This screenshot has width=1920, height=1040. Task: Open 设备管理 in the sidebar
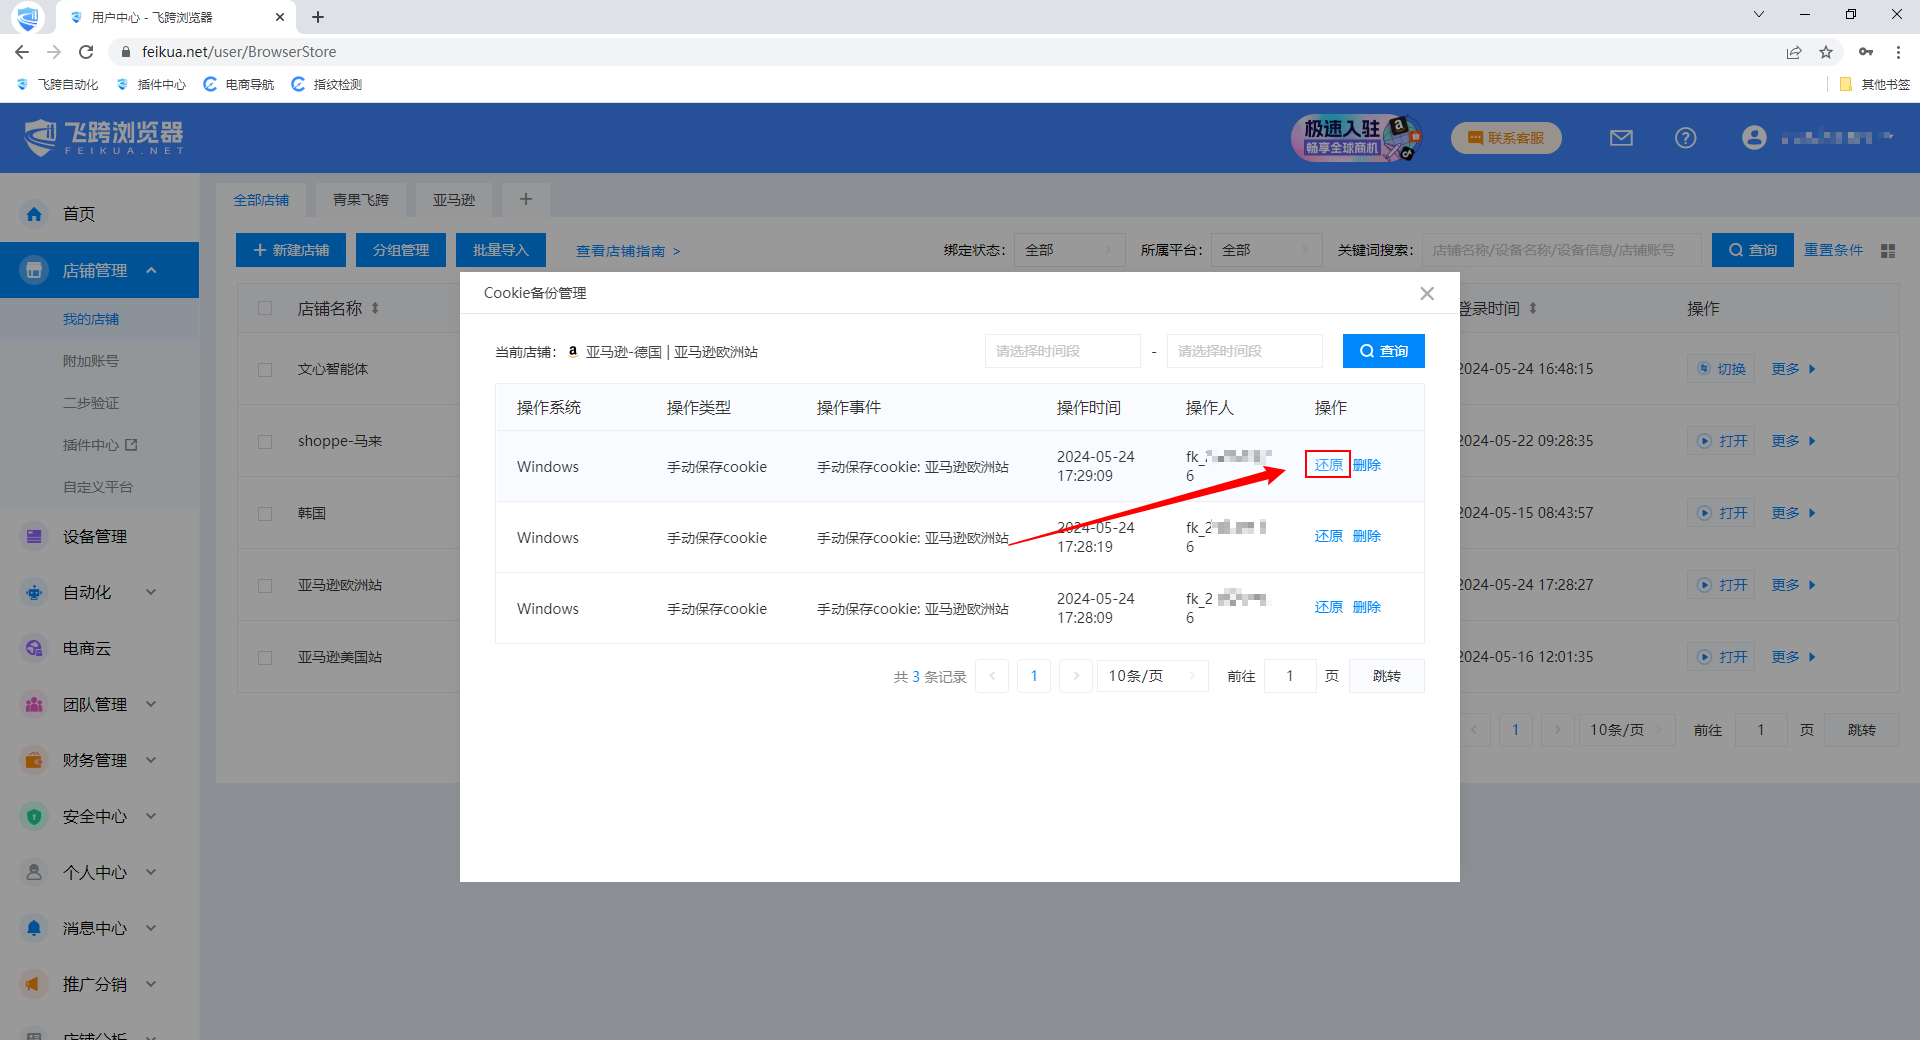tap(94, 536)
